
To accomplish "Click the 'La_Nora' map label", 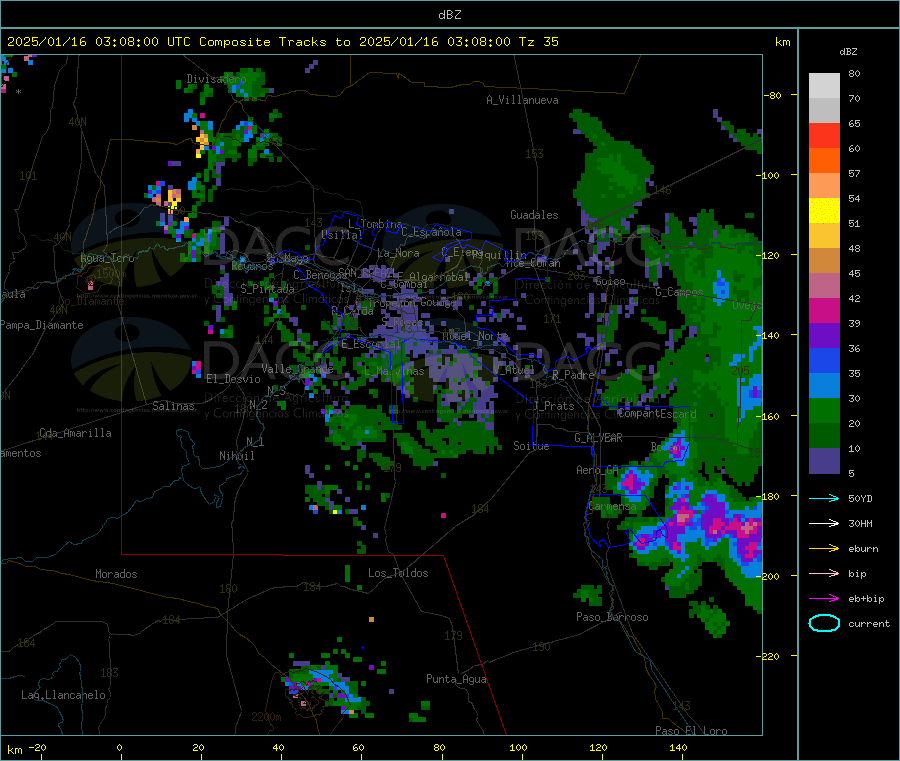I will pos(398,253).
